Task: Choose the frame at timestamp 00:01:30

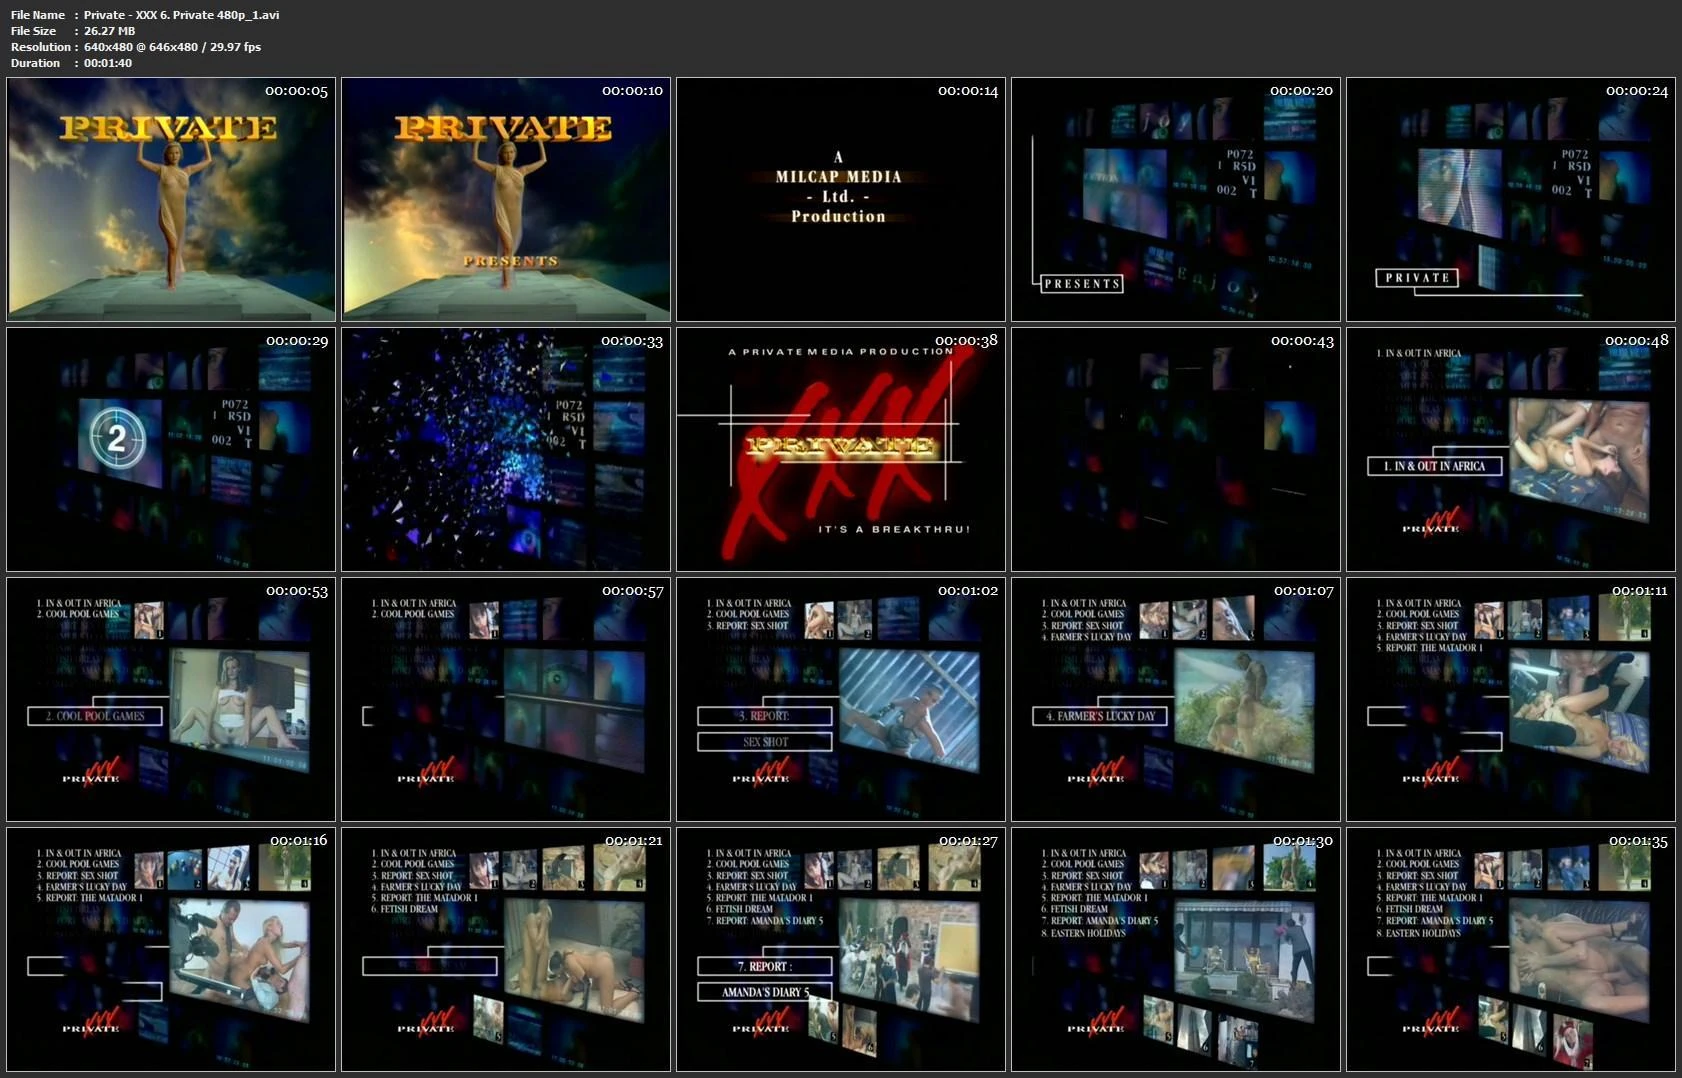Action: coord(1176,949)
